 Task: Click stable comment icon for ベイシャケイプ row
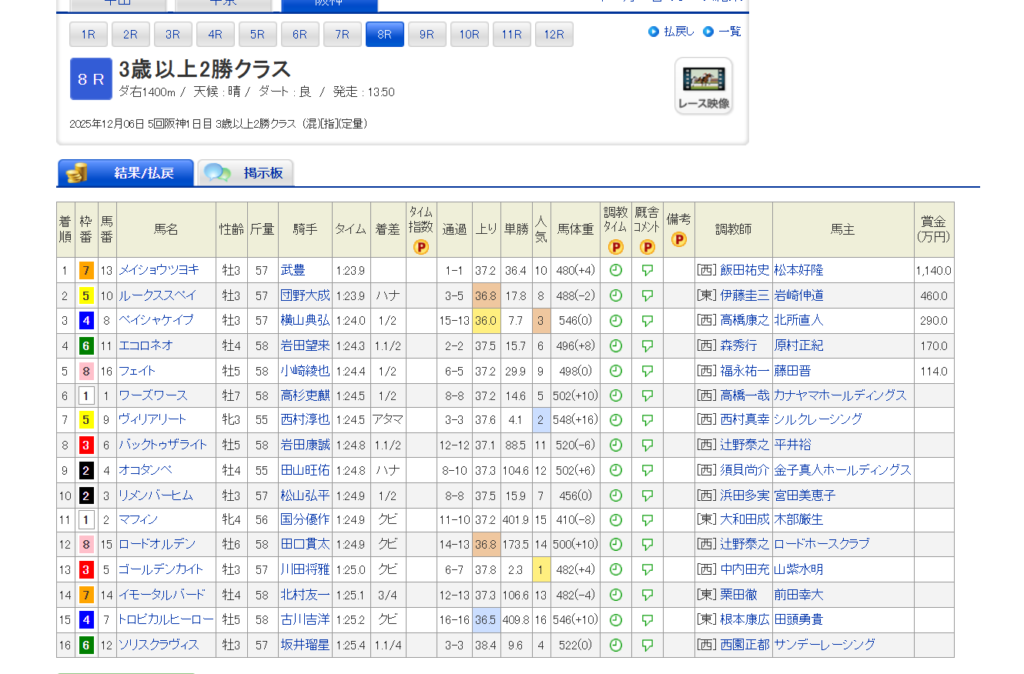click(x=647, y=320)
